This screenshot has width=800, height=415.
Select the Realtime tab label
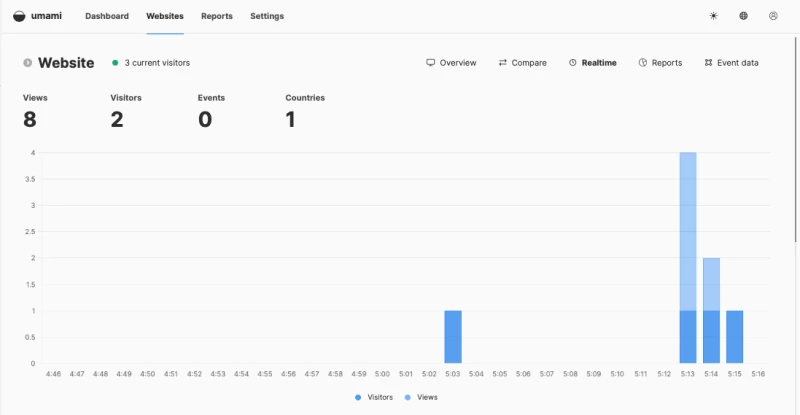click(x=599, y=63)
